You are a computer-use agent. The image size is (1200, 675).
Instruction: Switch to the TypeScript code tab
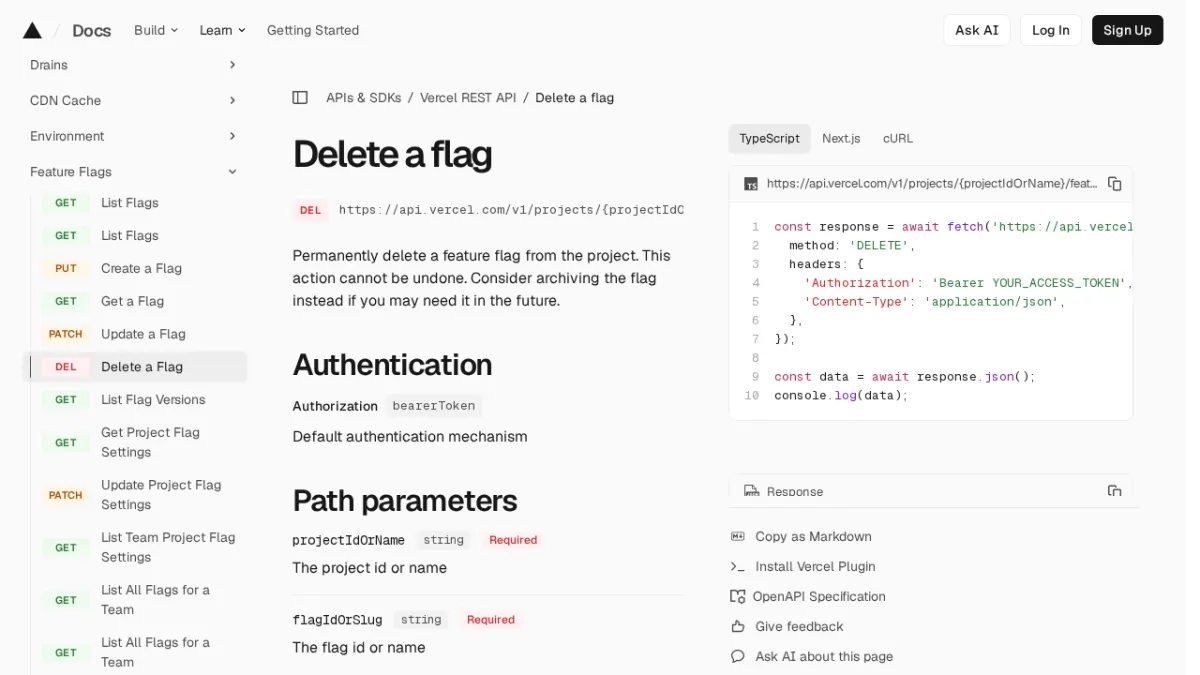pos(769,139)
